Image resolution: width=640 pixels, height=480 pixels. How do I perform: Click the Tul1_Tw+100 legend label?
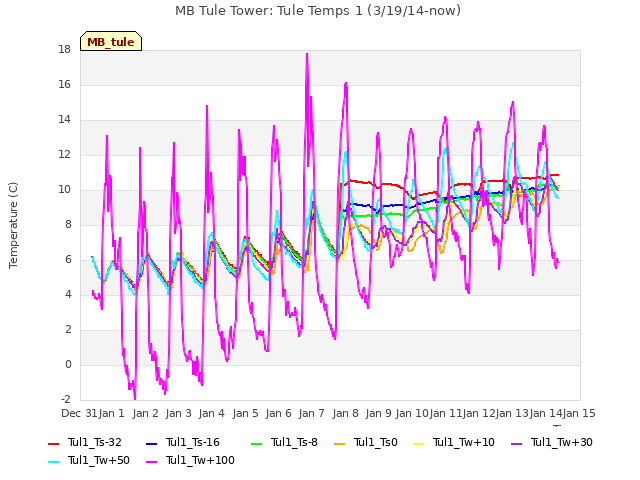[200, 460]
